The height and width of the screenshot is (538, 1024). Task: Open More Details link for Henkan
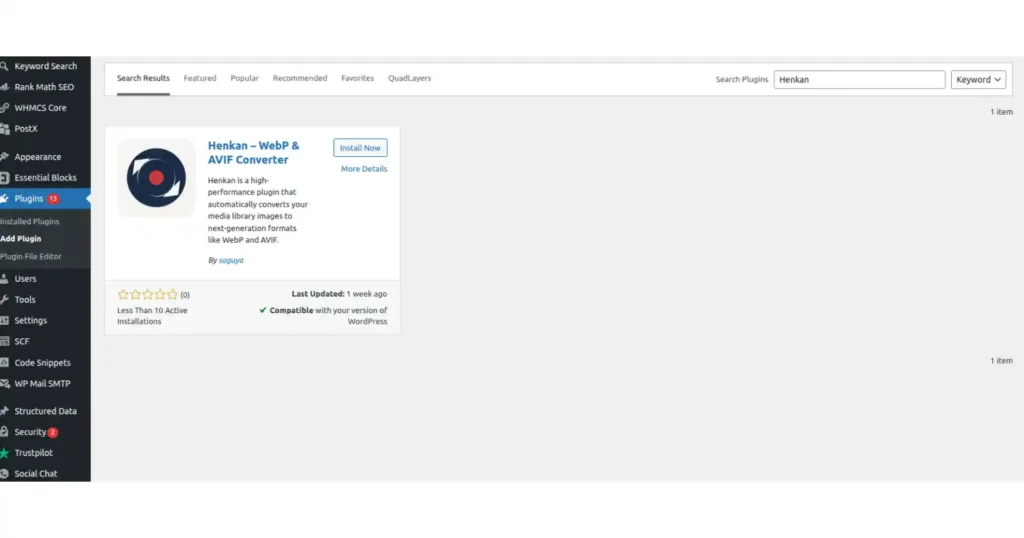(364, 169)
